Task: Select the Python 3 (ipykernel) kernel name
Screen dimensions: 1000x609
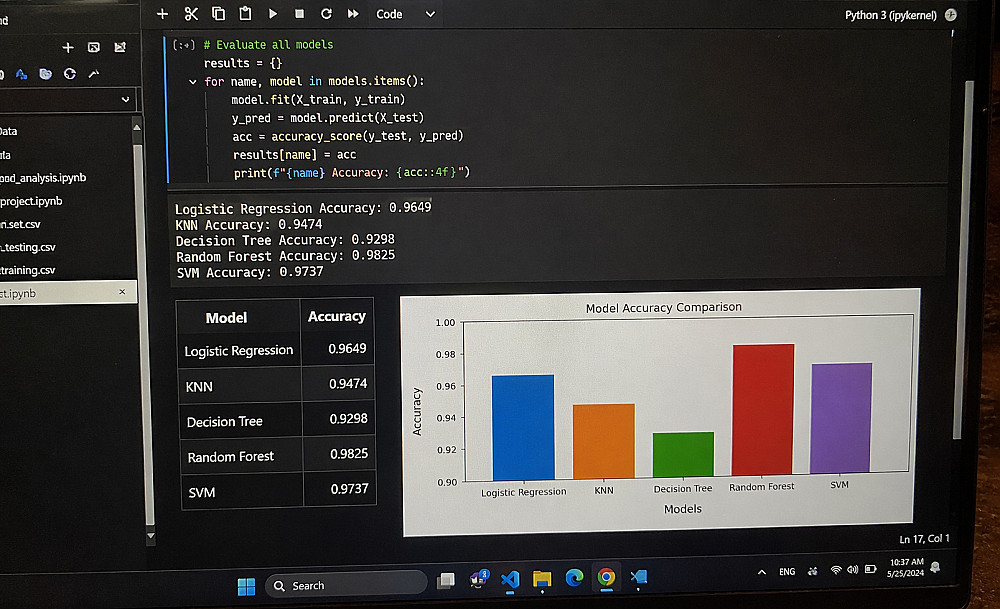Action: [x=890, y=15]
